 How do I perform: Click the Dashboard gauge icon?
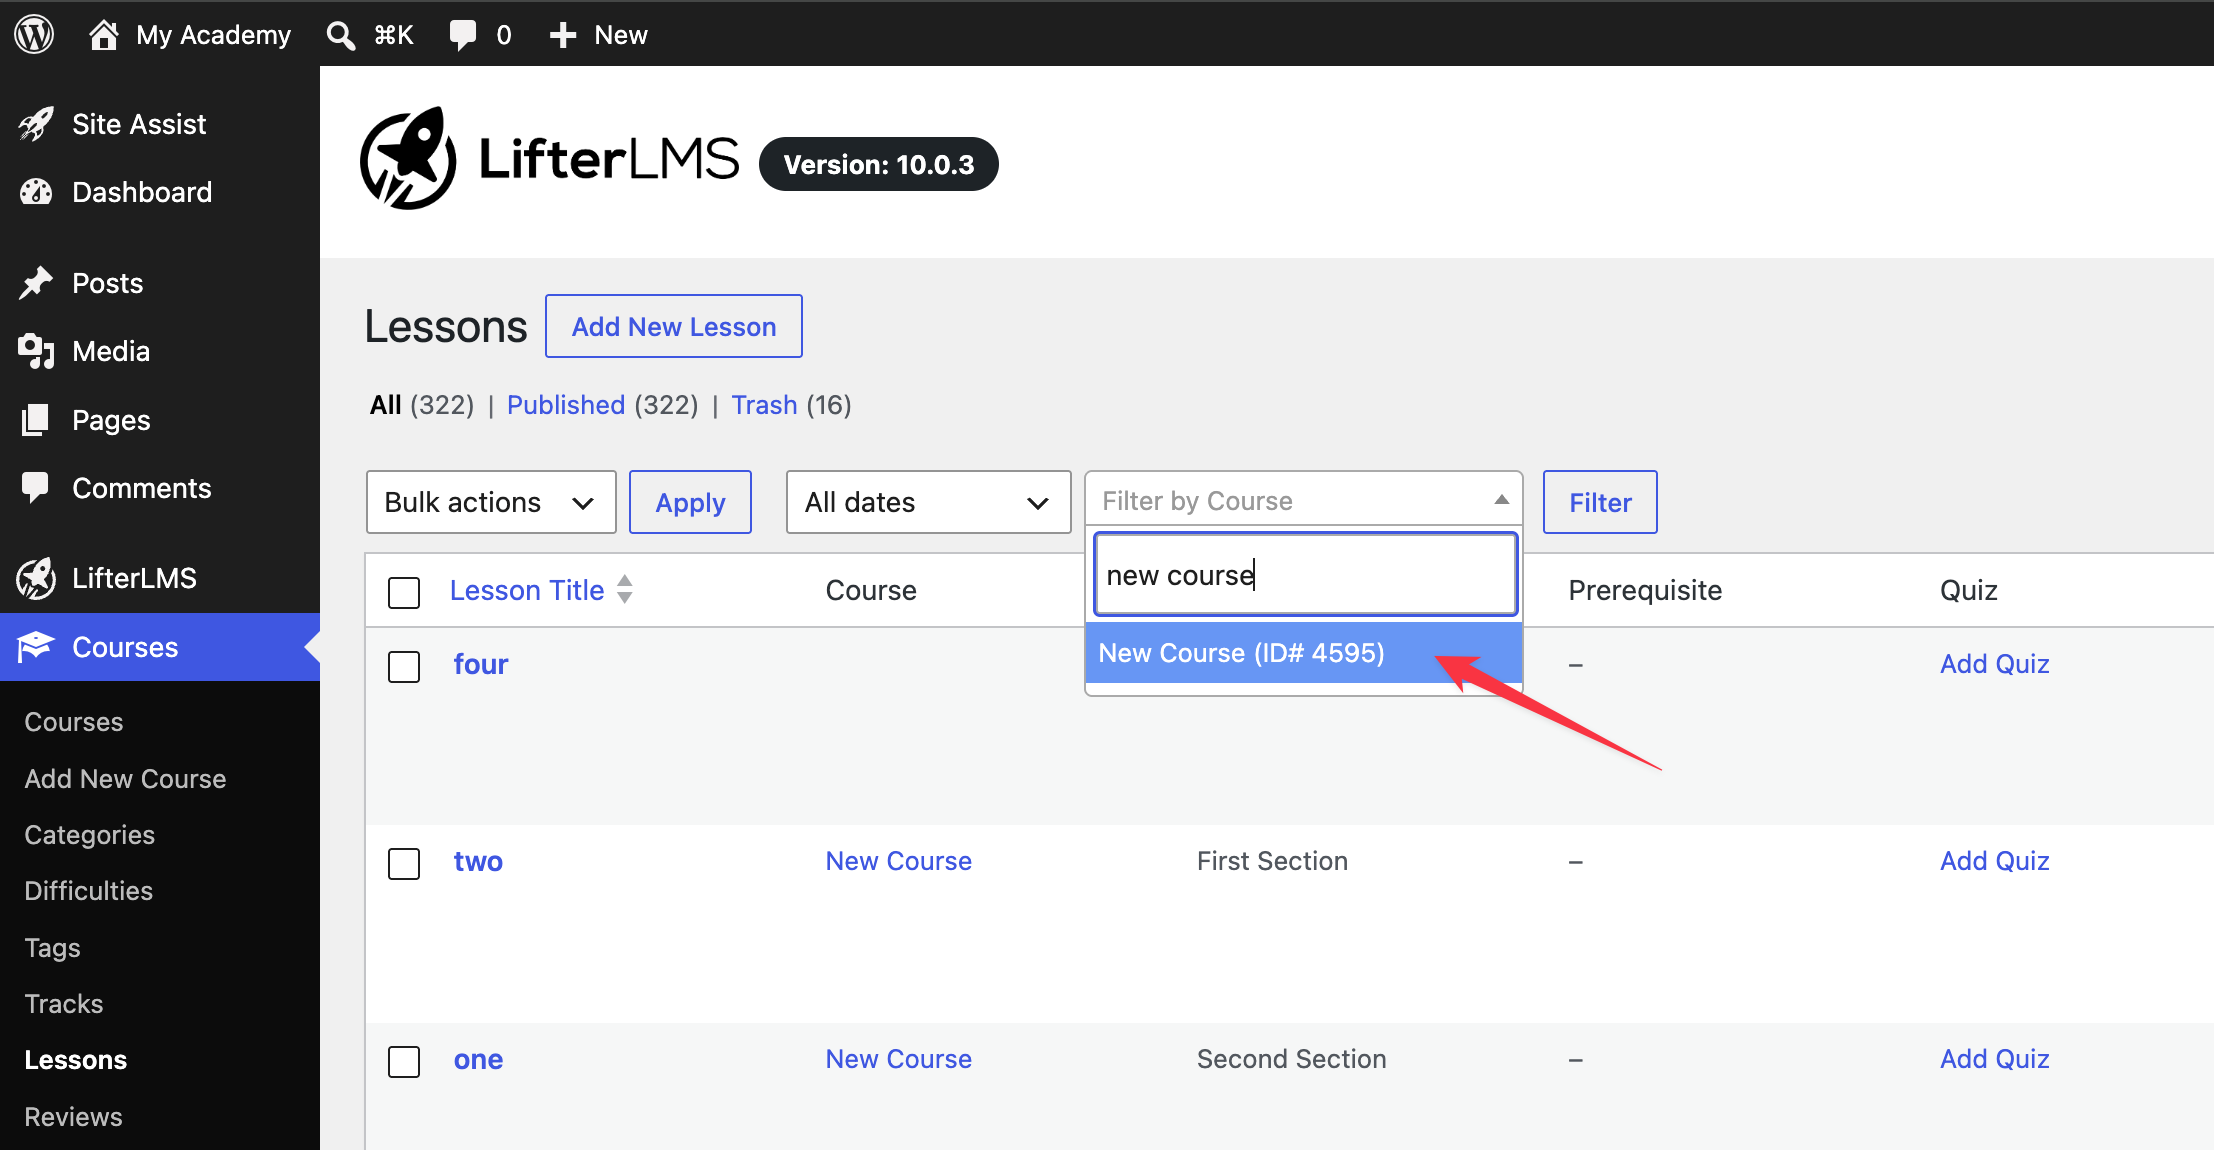pos(36,192)
